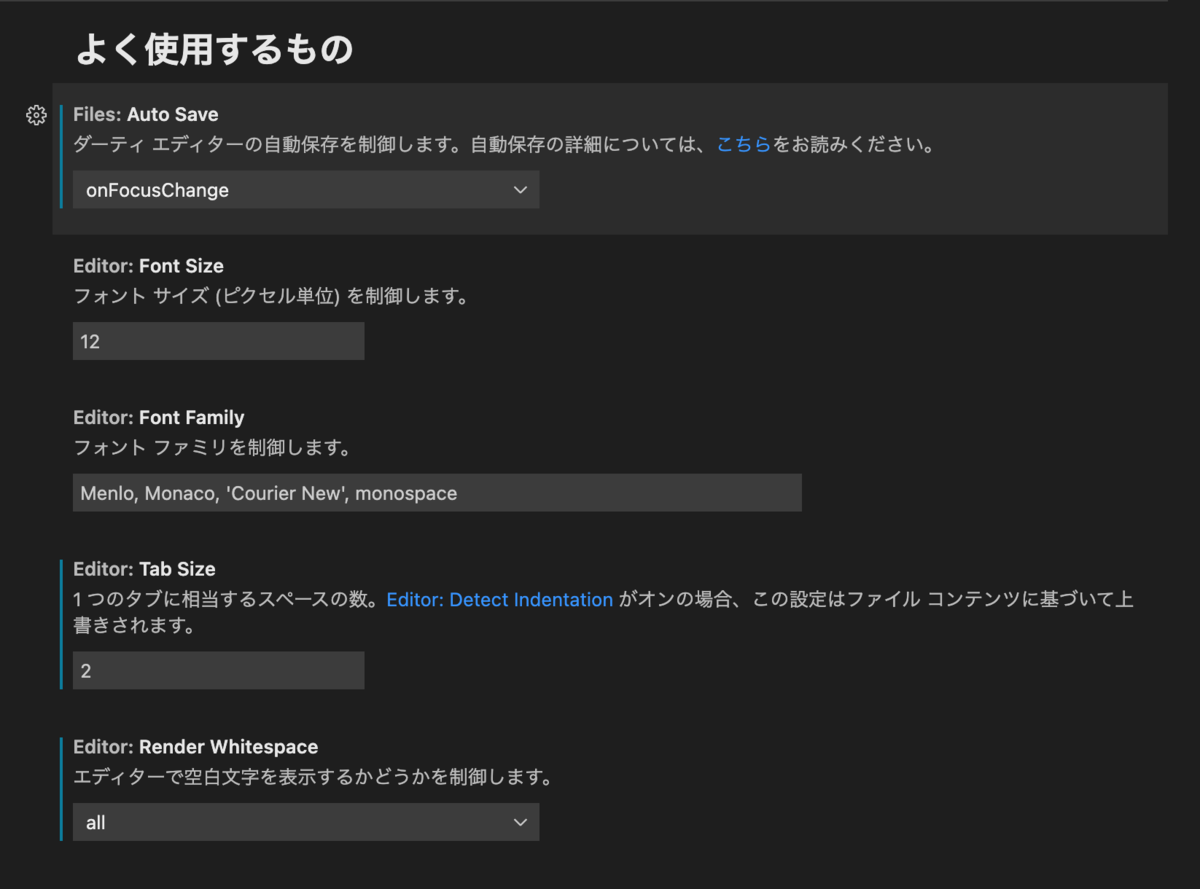Click the Editor: Font Family setting title

[159, 417]
